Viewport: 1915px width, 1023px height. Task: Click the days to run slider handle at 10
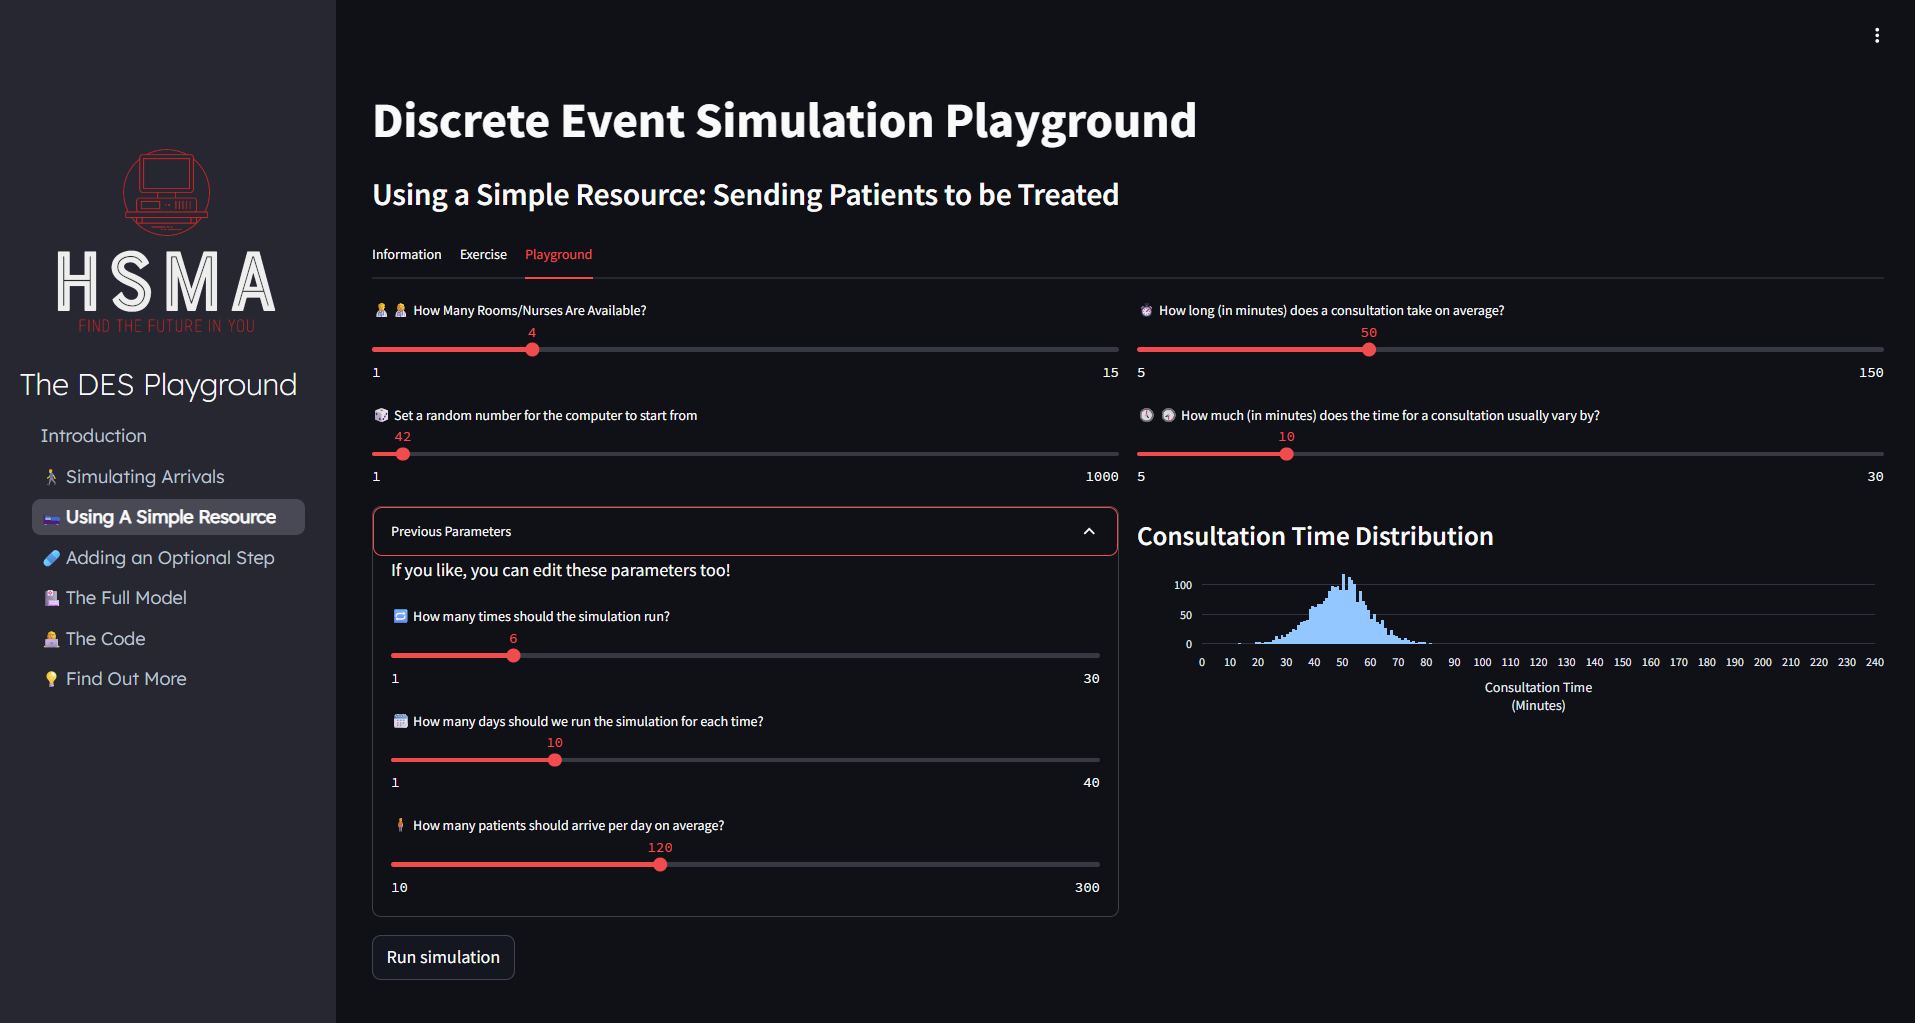[x=555, y=760]
